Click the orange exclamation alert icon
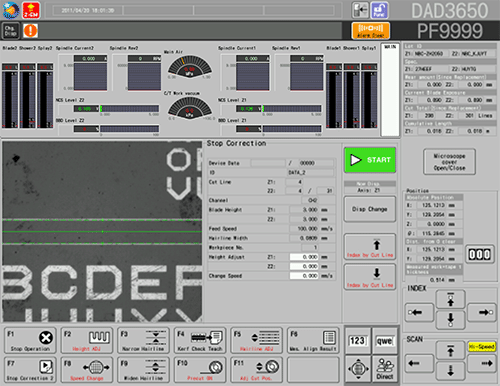 (30, 31)
